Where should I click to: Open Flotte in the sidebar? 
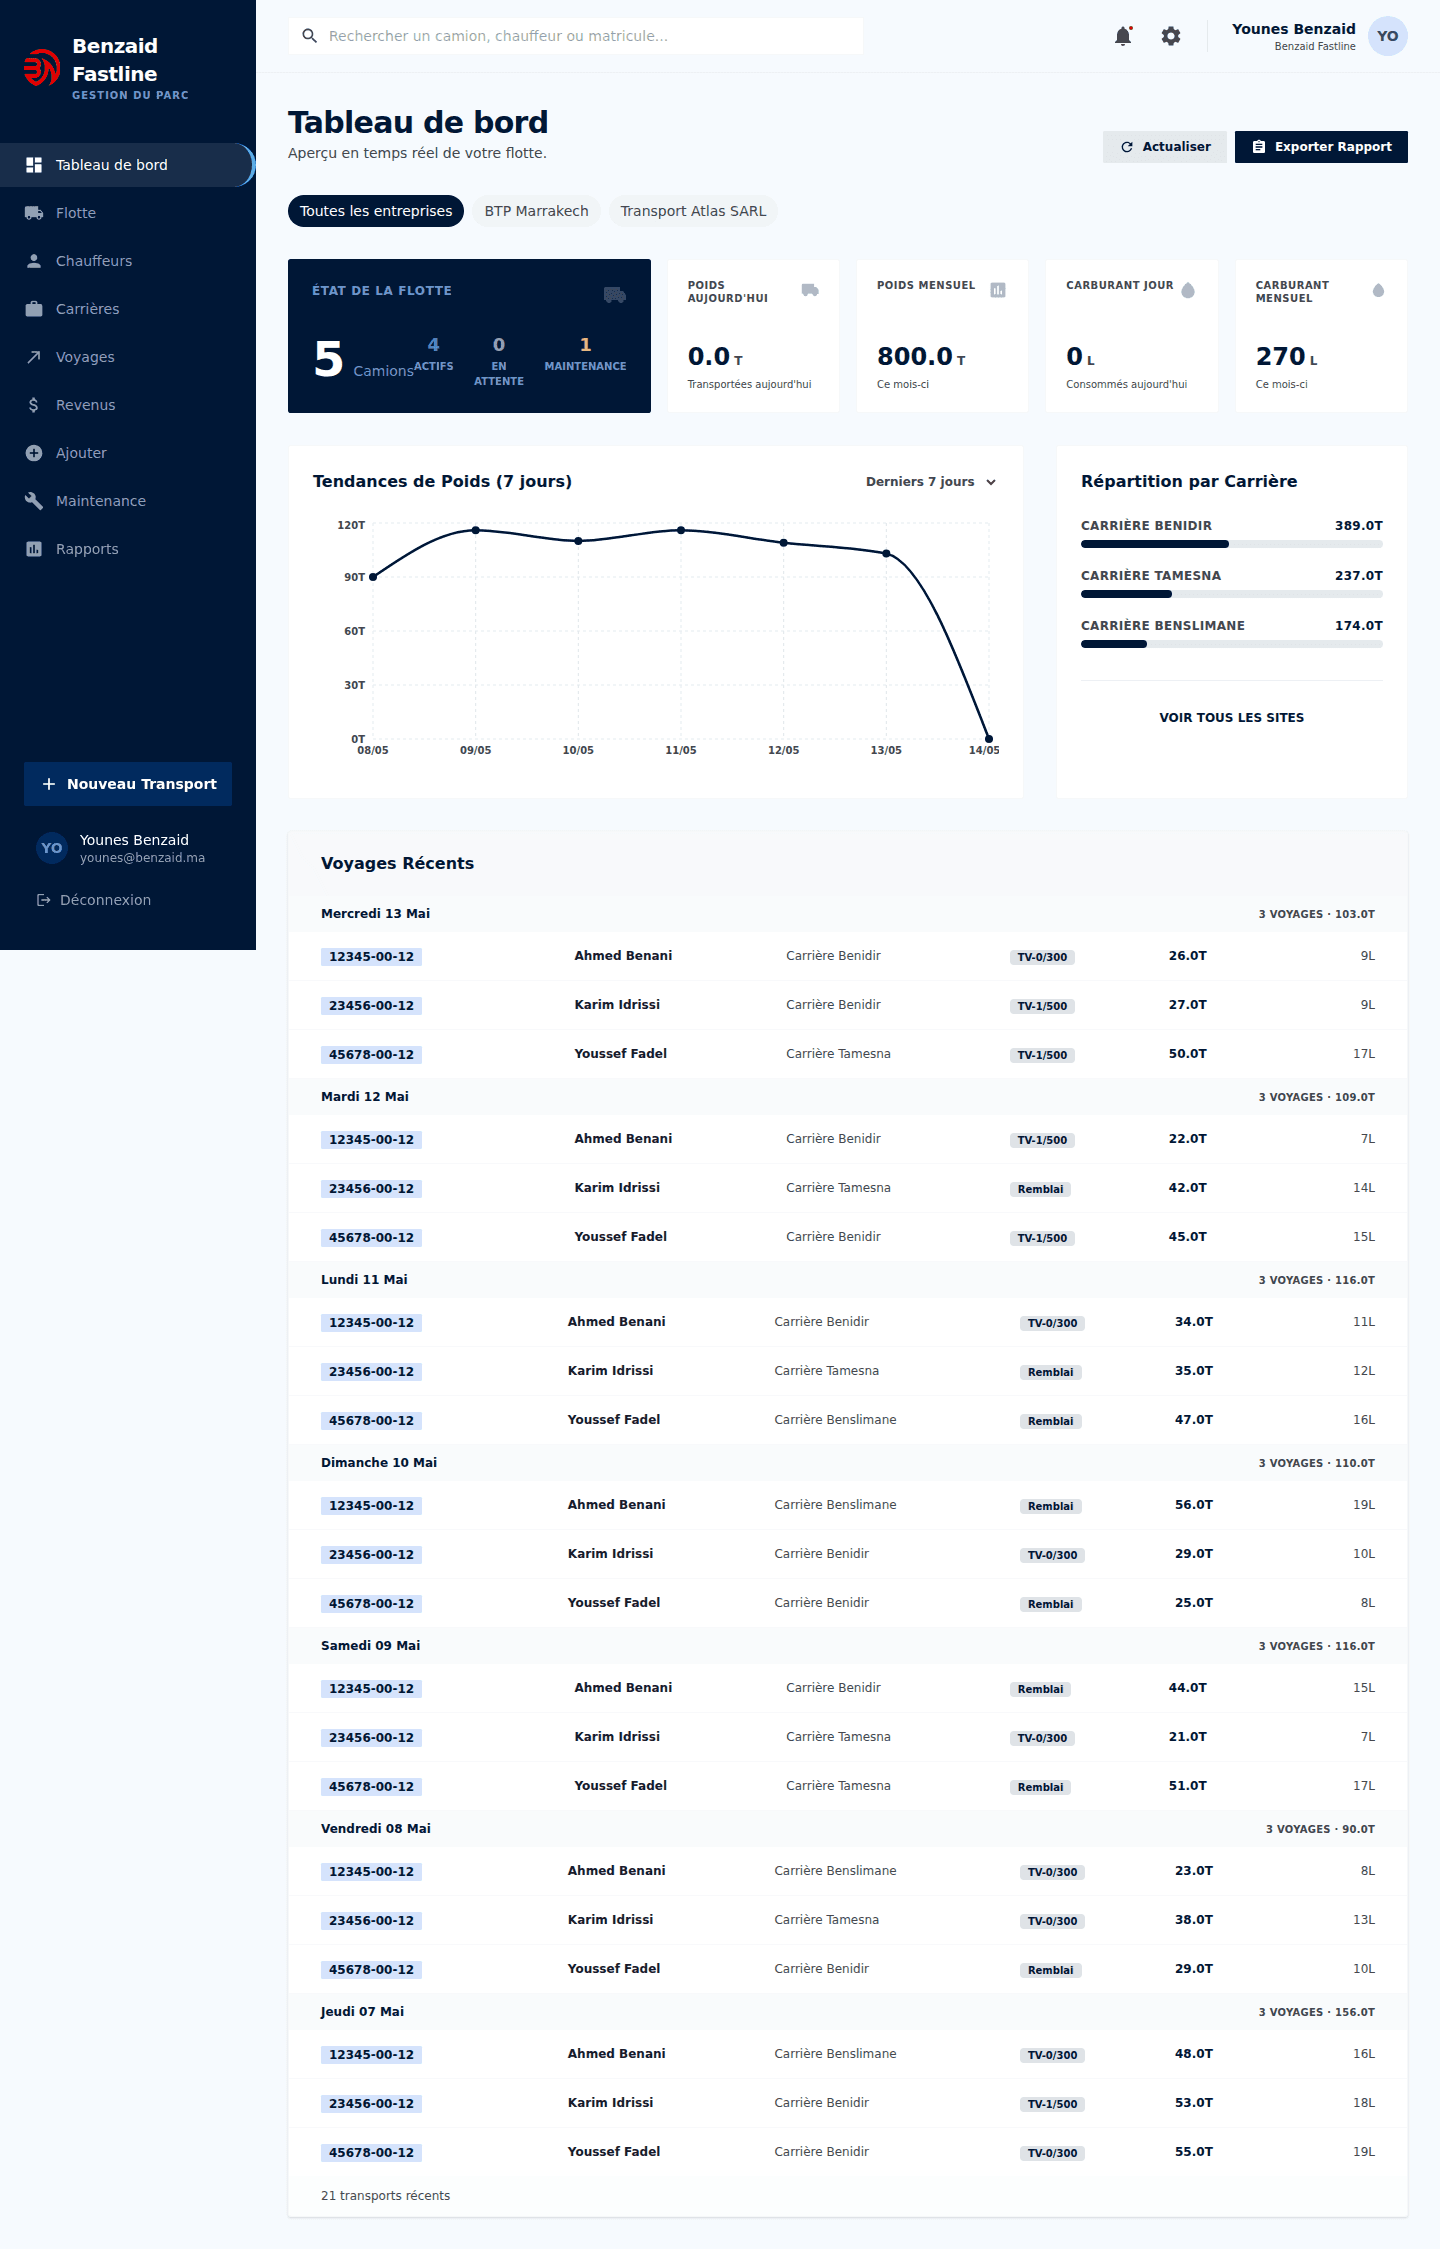(x=128, y=213)
